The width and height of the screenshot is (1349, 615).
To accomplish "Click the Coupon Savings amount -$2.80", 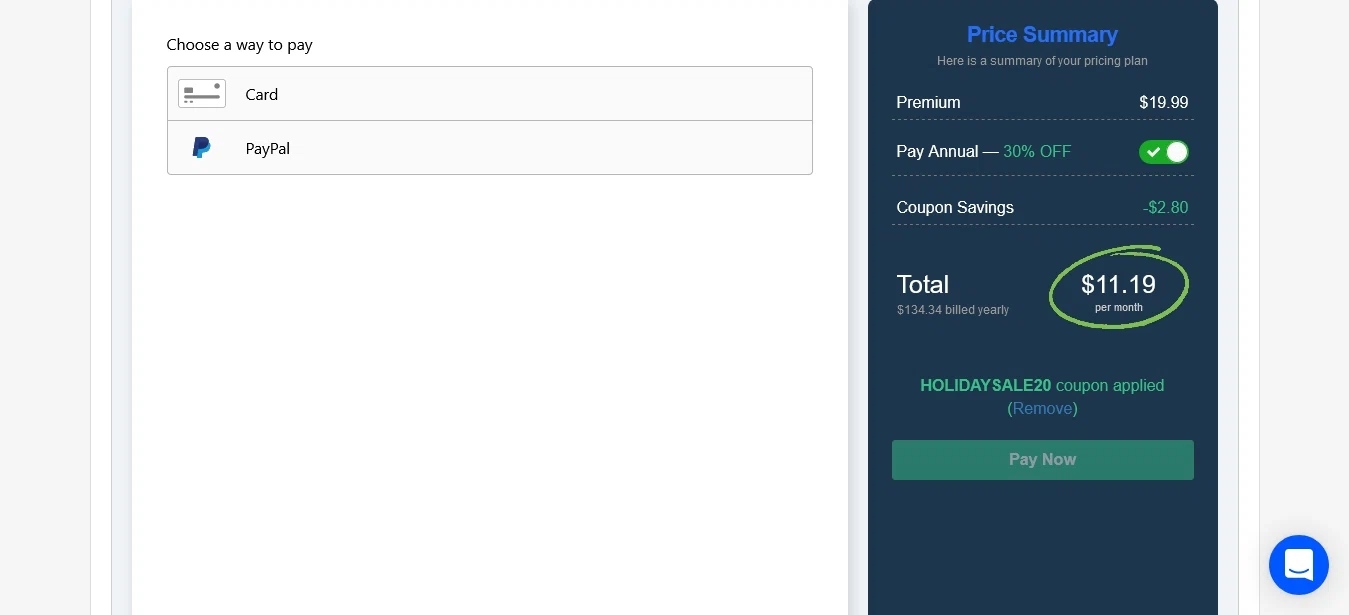I will tap(1166, 208).
